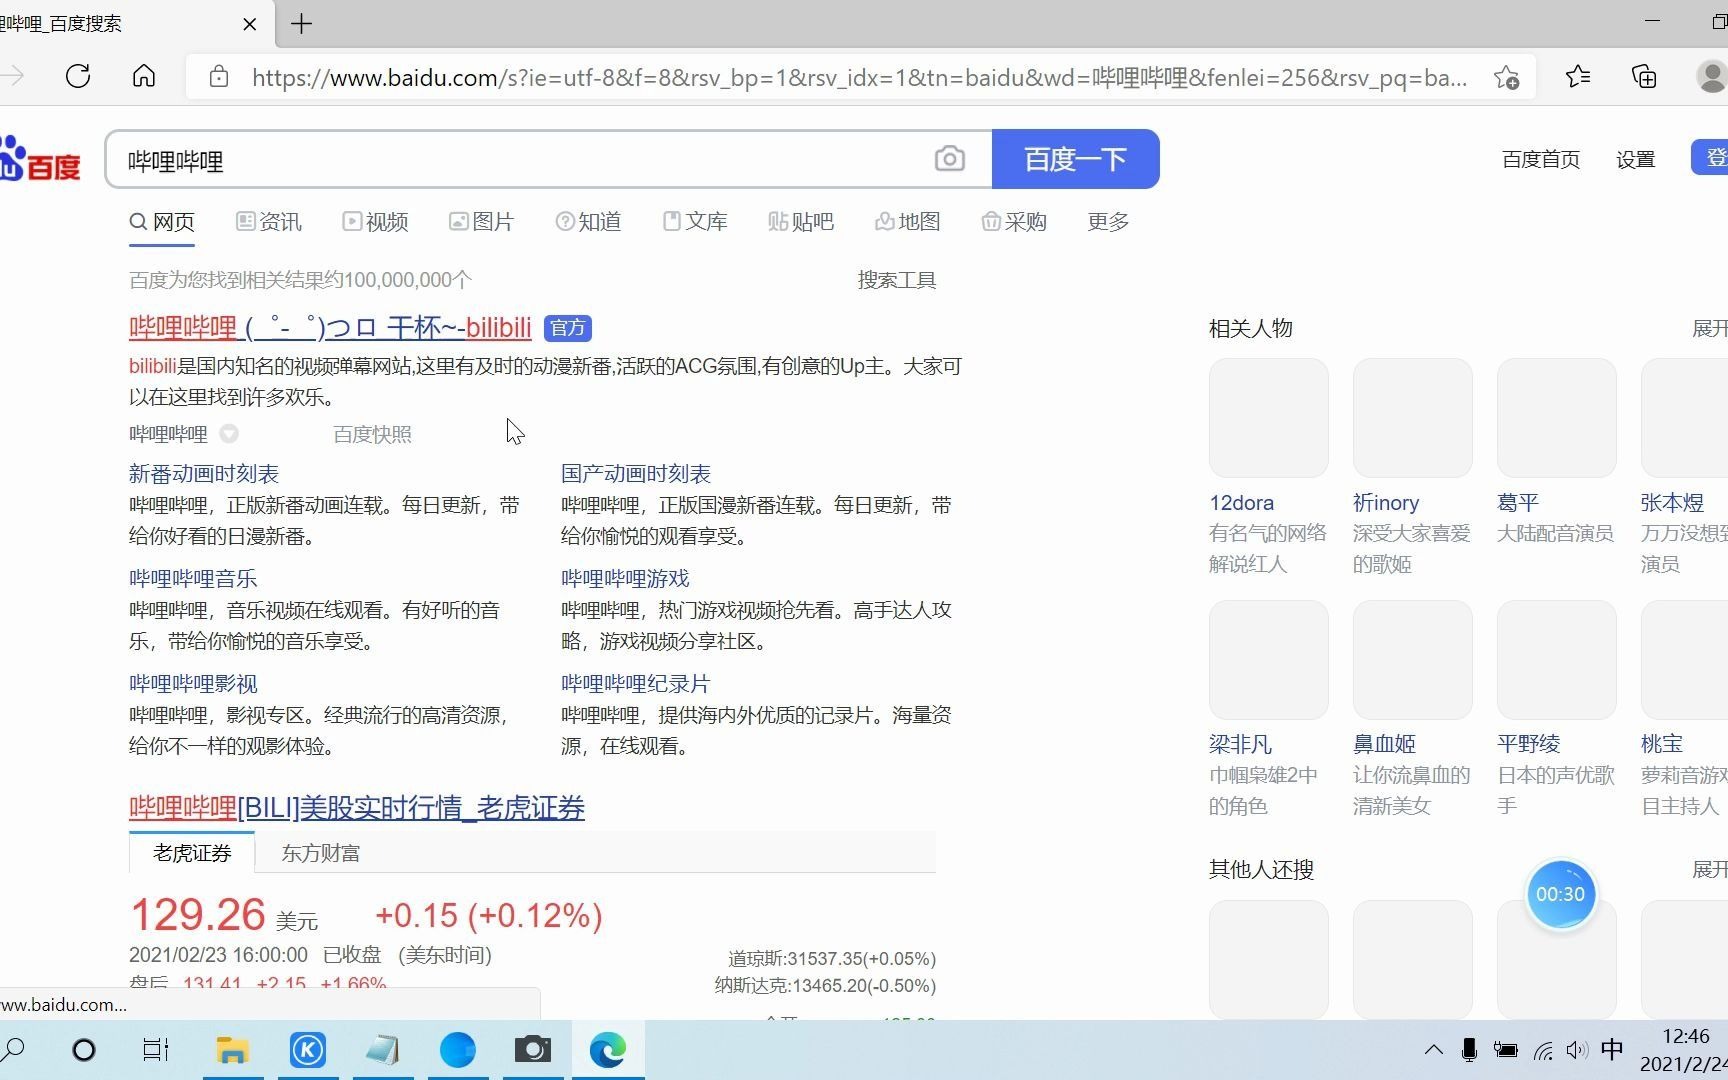
Task: Open the 哔哩哔哩游戏 link
Action: tap(625, 579)
